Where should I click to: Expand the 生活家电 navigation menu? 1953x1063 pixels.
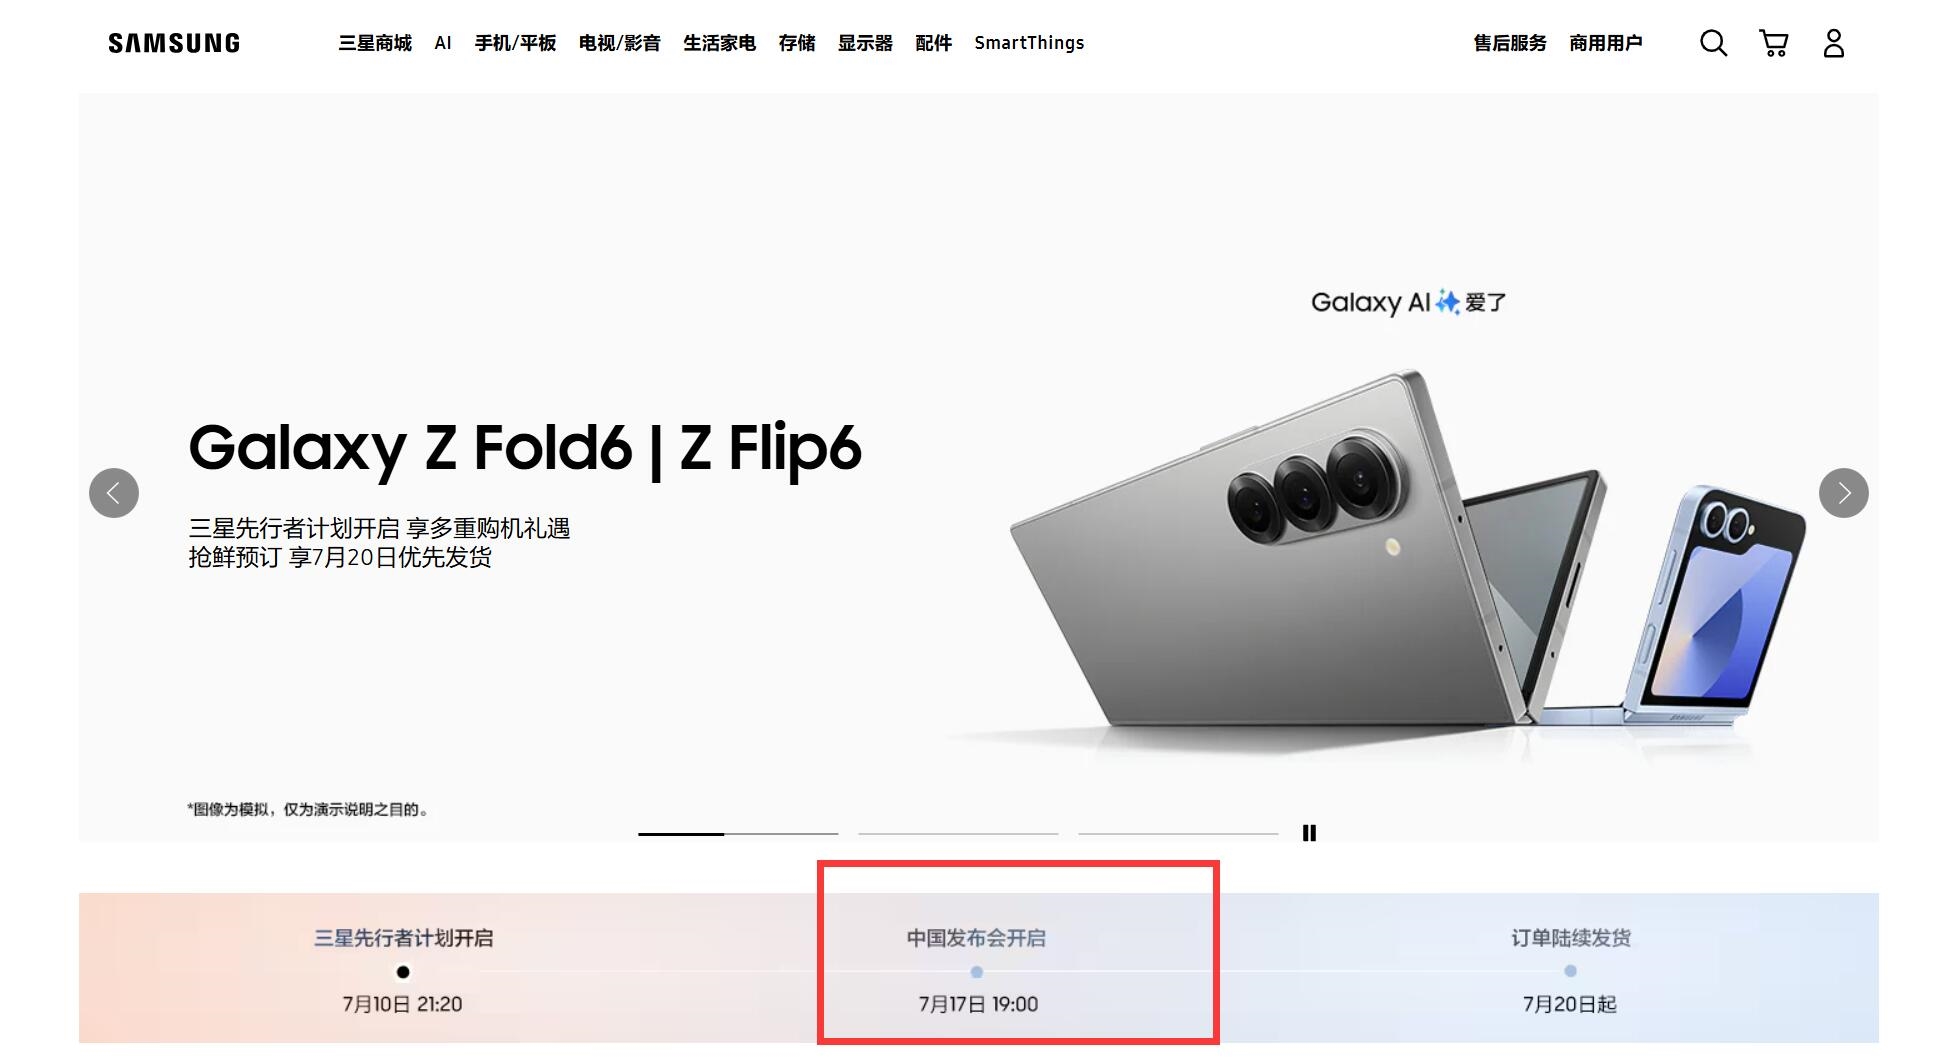pyautogui.click(x=719, y=43)
